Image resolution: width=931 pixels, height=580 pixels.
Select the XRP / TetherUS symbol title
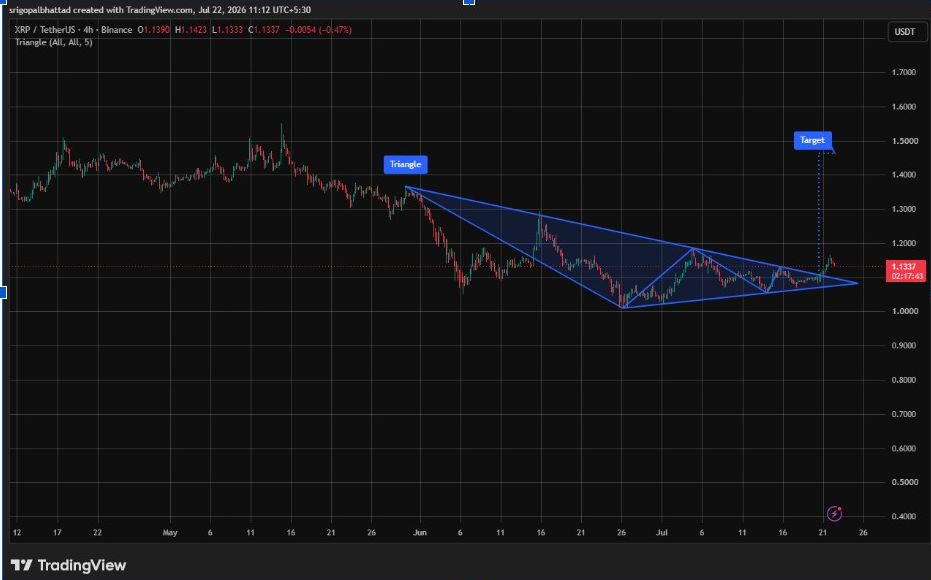[43, 30]
